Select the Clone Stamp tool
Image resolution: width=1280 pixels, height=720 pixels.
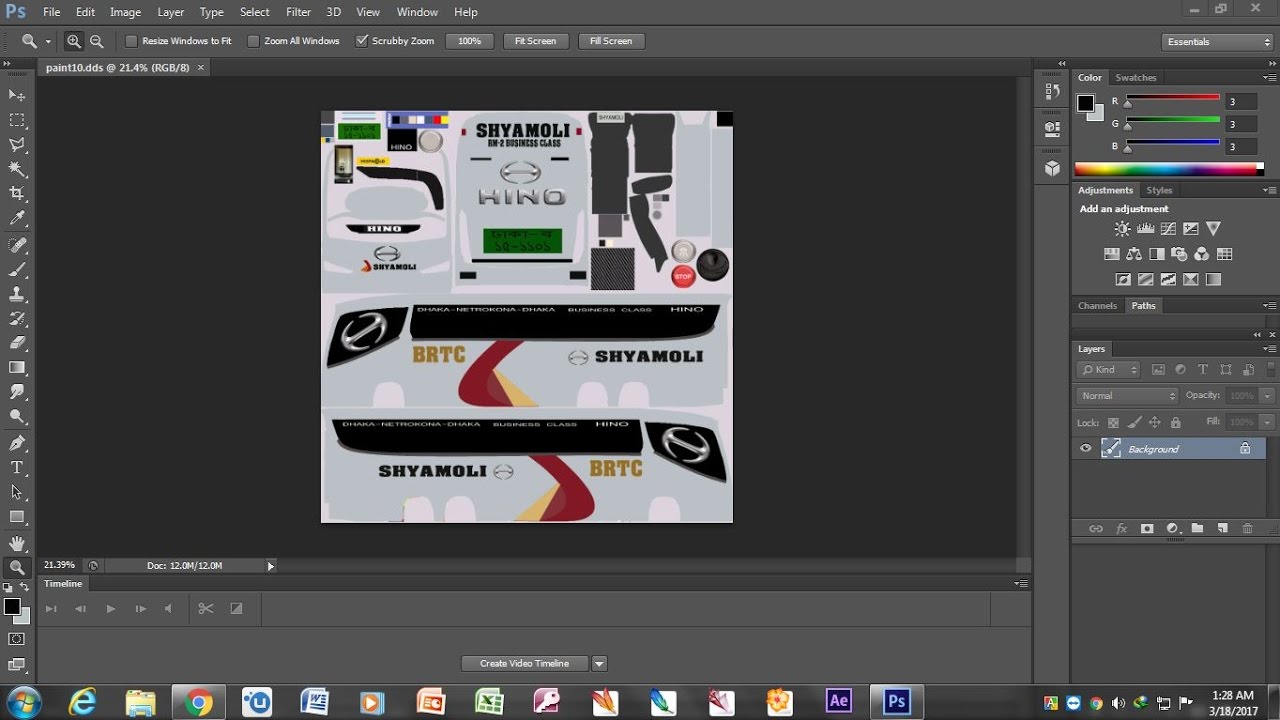point(17,295)
